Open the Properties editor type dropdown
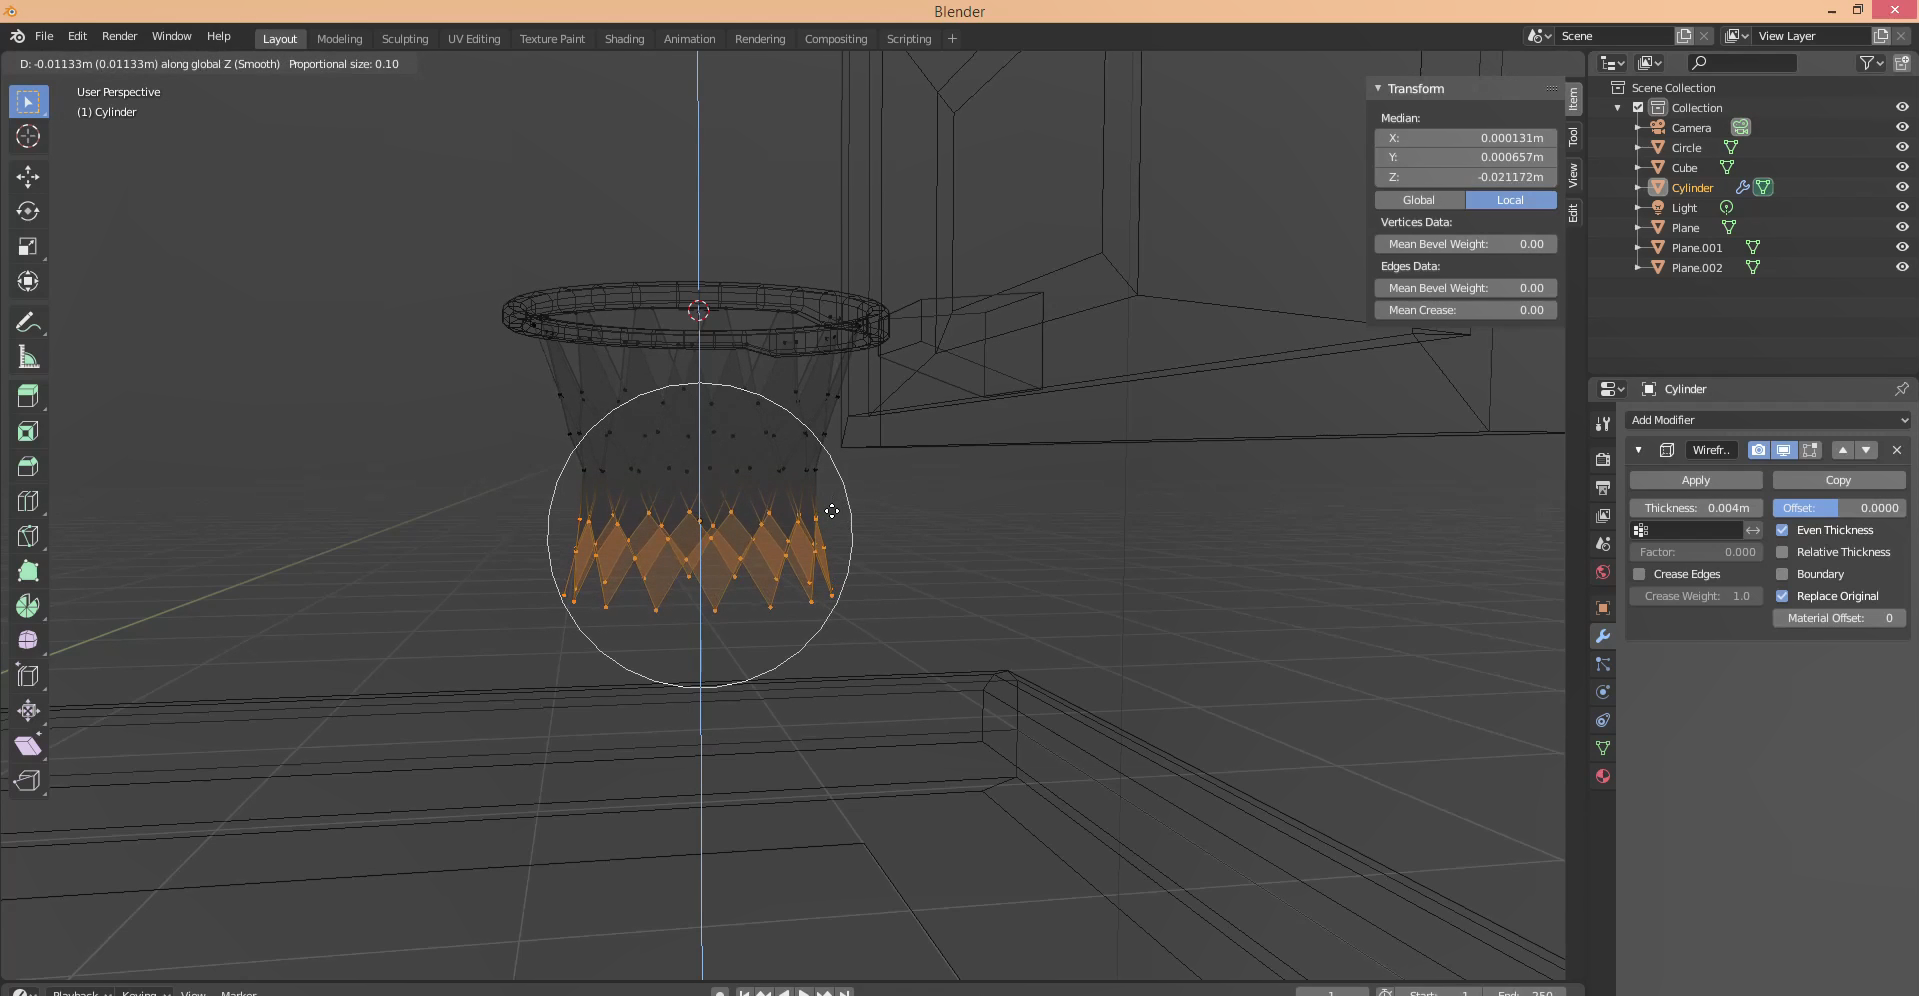This screenshot has height=996, width=1919. pos(1611,389)
